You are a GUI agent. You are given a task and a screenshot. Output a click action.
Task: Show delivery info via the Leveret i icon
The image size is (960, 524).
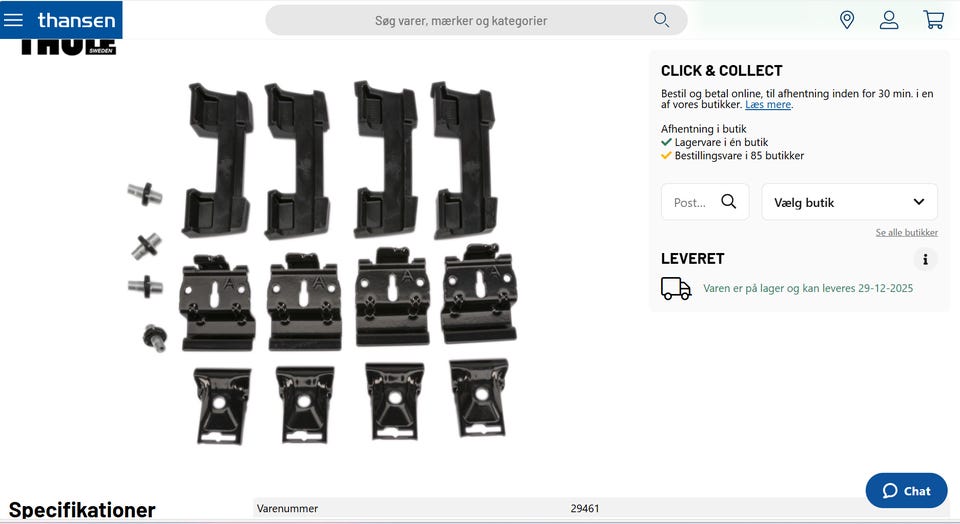(x=925, y=260)
